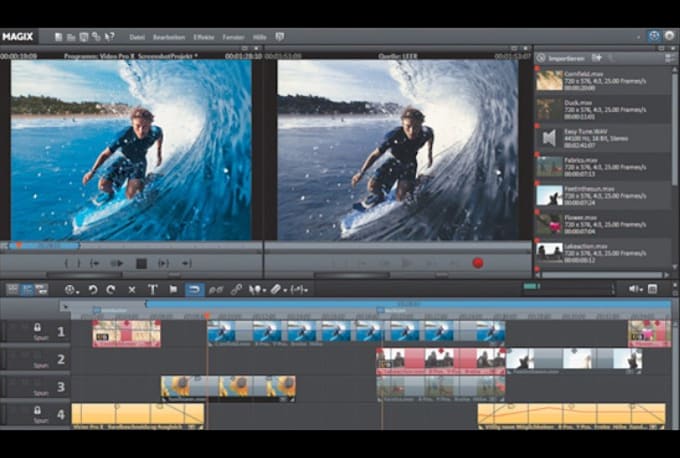This screenshot has width=680, height=458.
Task: Stop playback in the program monitor
Action: point(141,263)
